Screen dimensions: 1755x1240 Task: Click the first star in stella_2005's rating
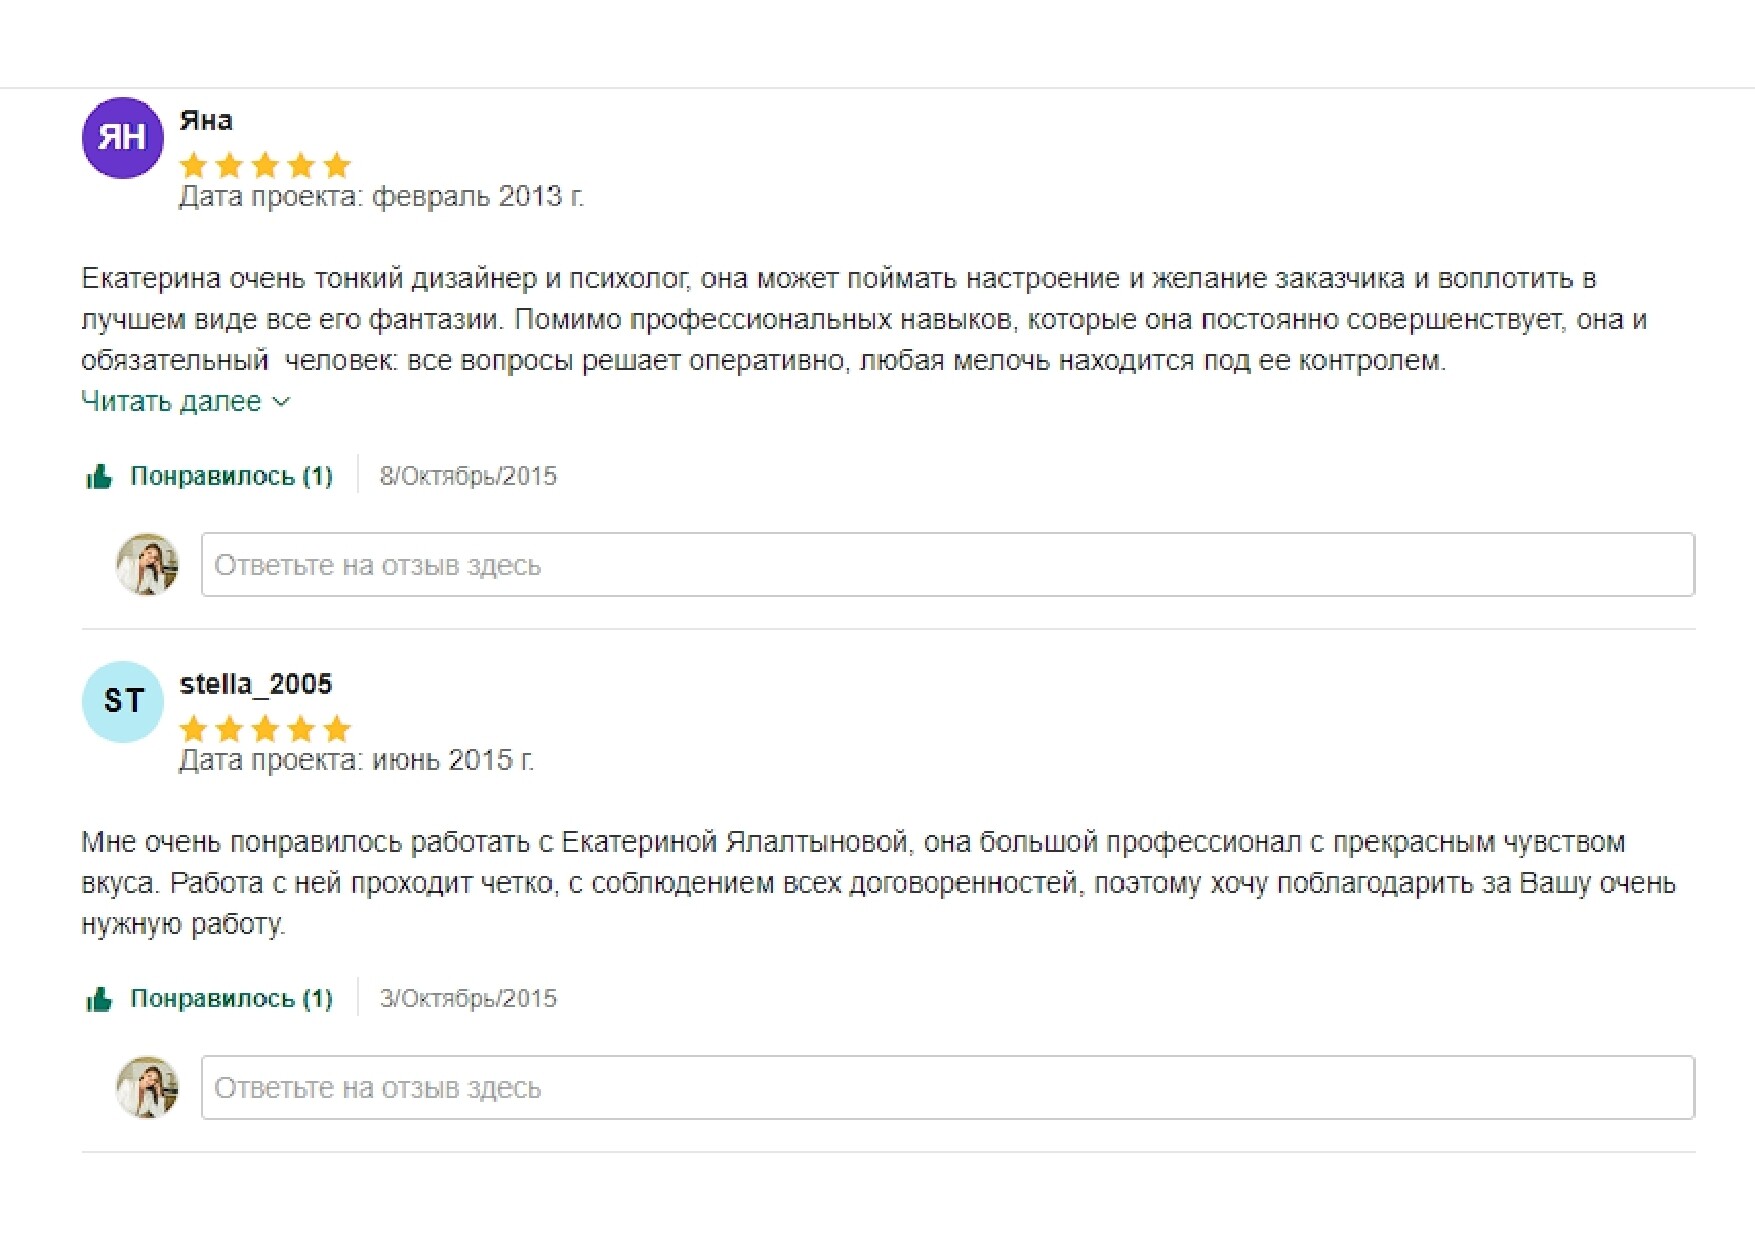[194, 729]
